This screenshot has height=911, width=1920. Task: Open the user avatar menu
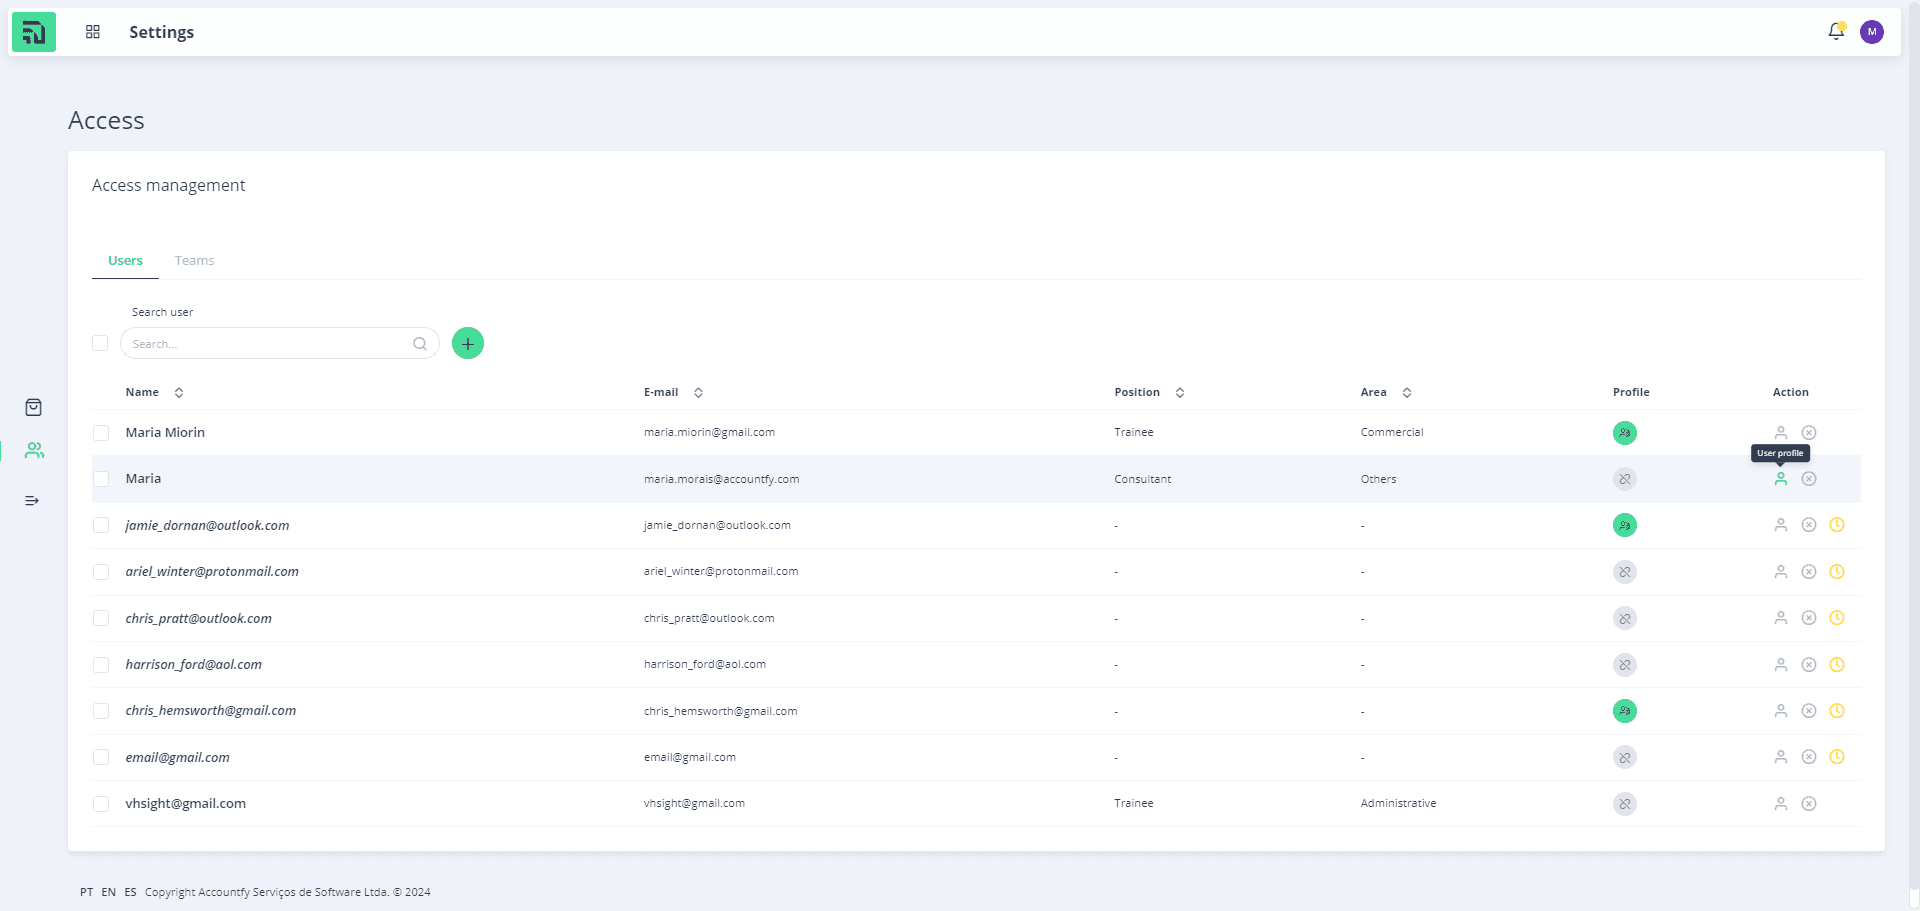1872,32
